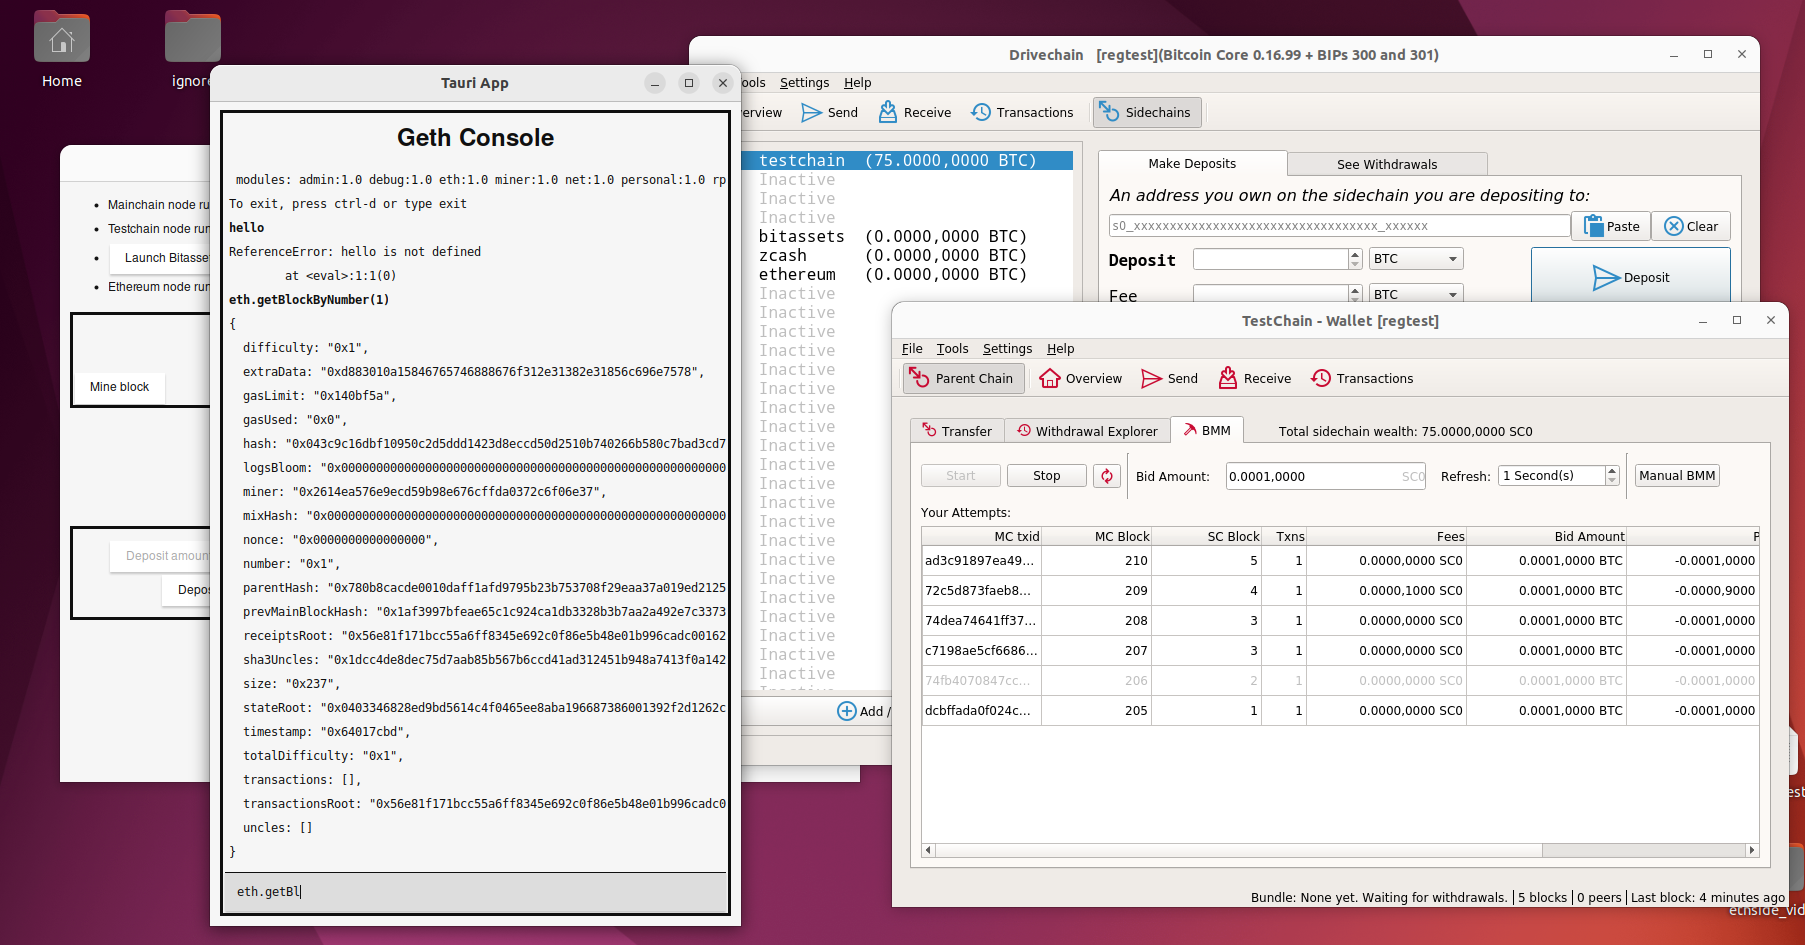Click the Stop BMM button
1805x945 pixels.
[1046, 476]
